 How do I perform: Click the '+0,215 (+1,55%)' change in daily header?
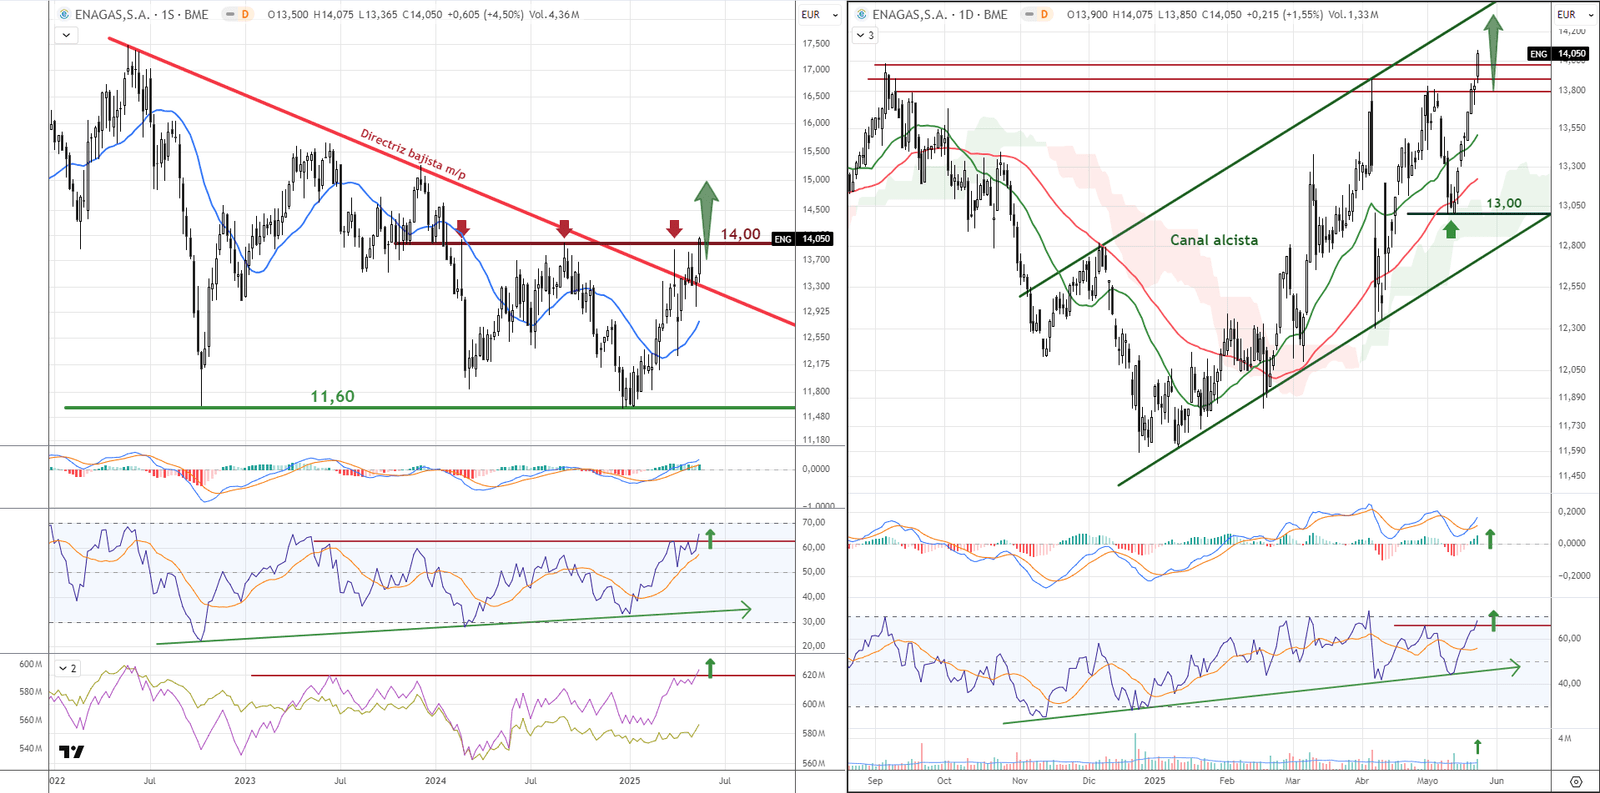[x=1285, y=15]
